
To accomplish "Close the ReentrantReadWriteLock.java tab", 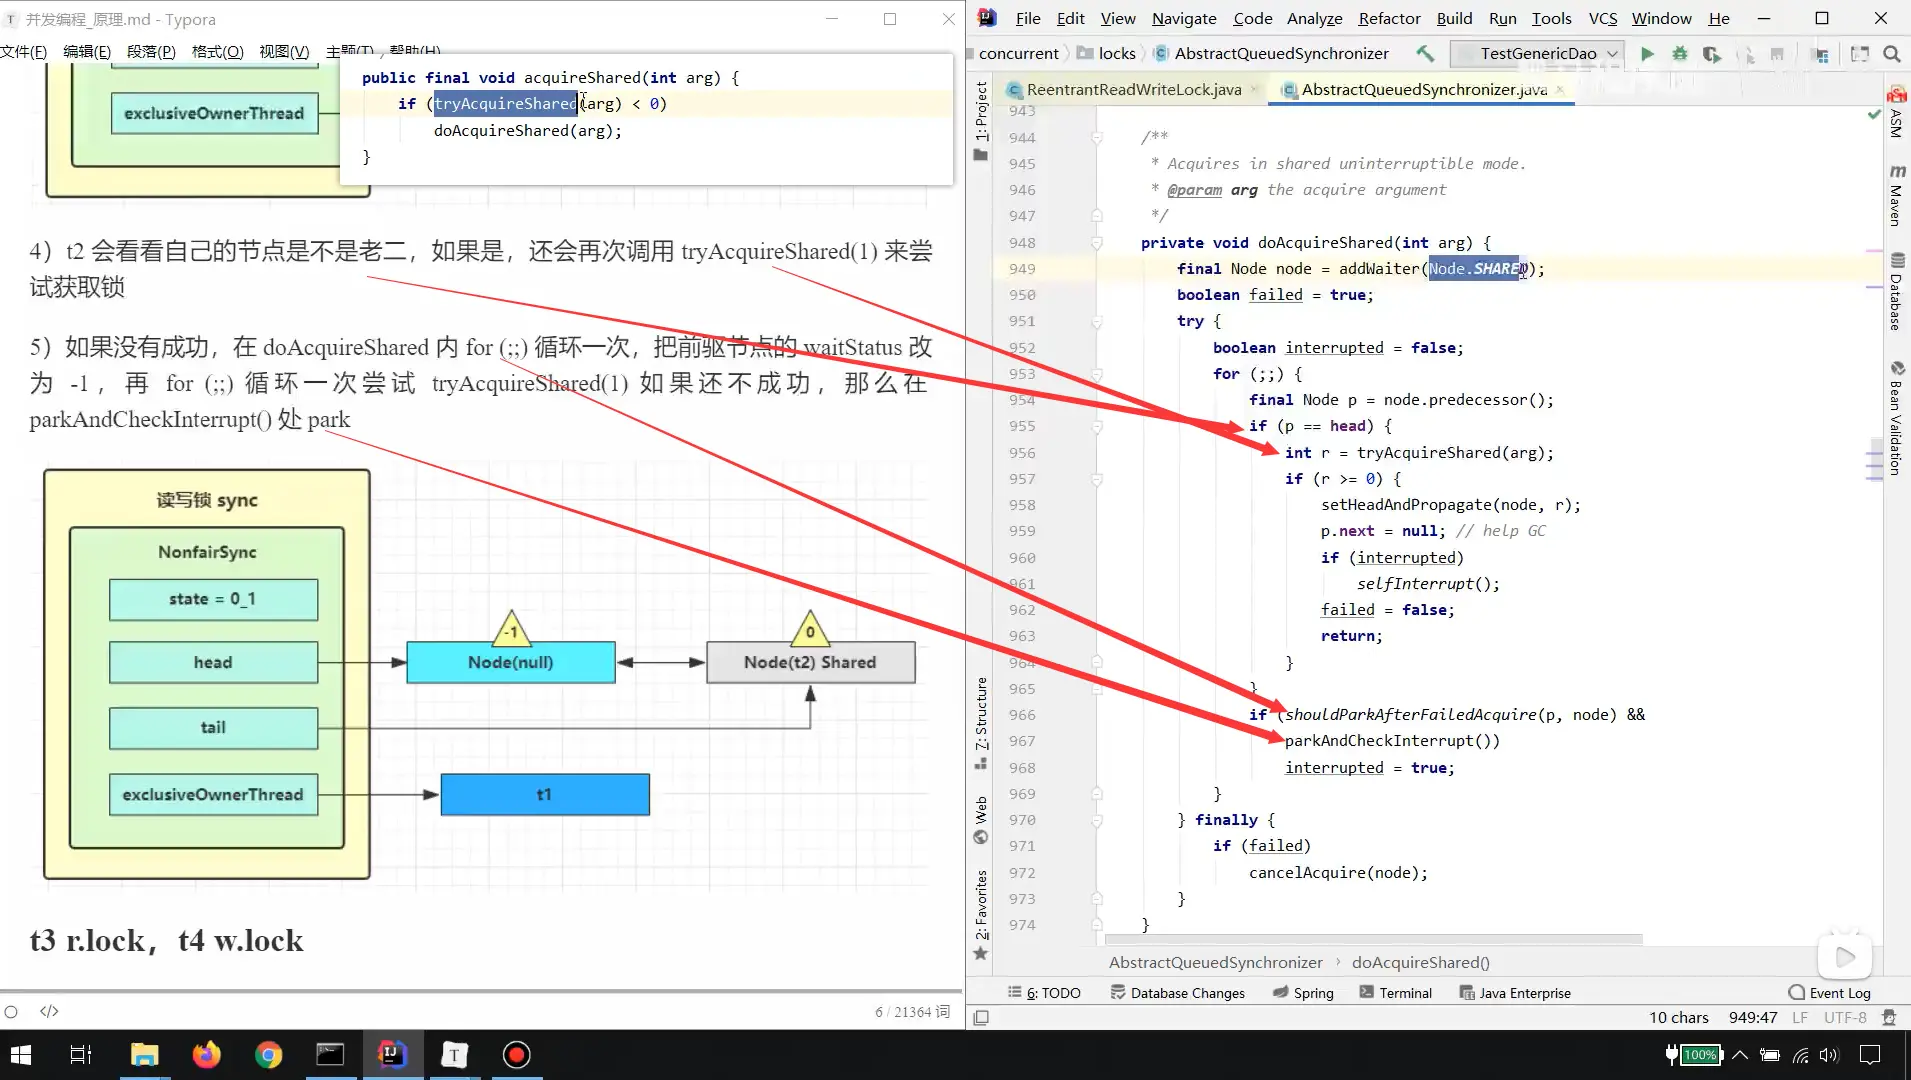I will (x=1253, y=89).
